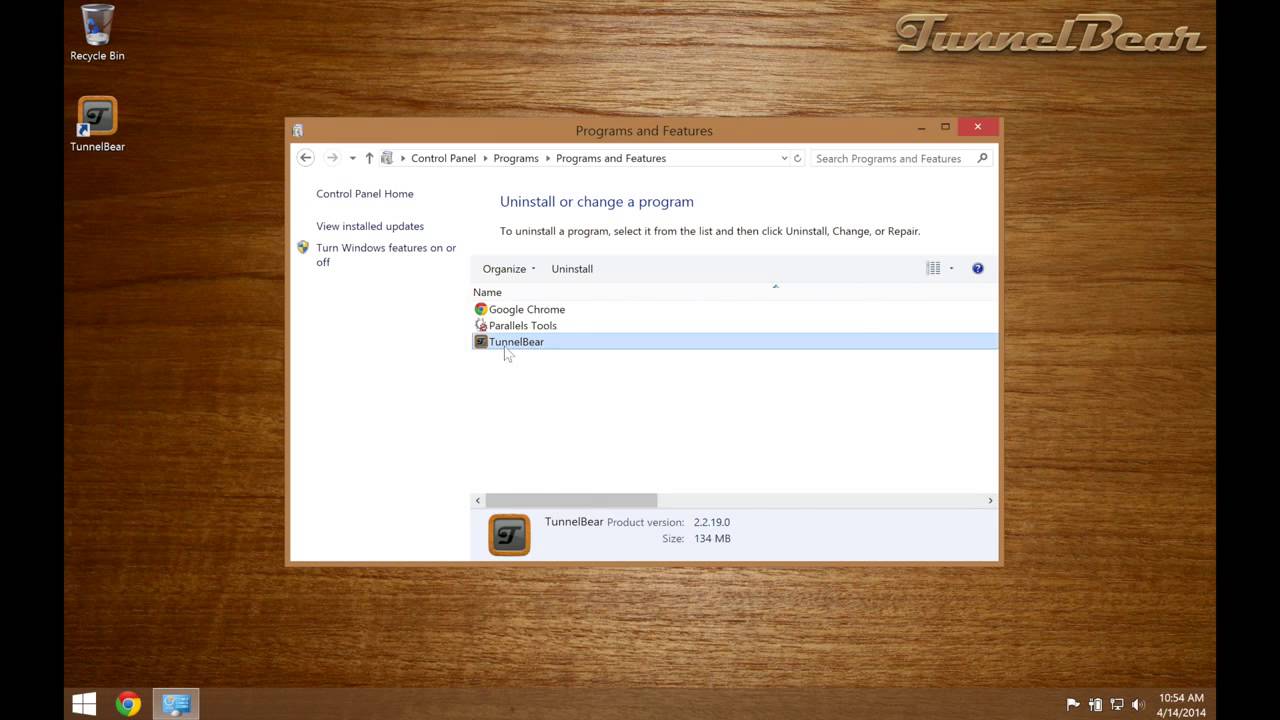Click Programs and Features breadcrumb segment
This screenshot has height=720, width=1280.
point(611,158)
